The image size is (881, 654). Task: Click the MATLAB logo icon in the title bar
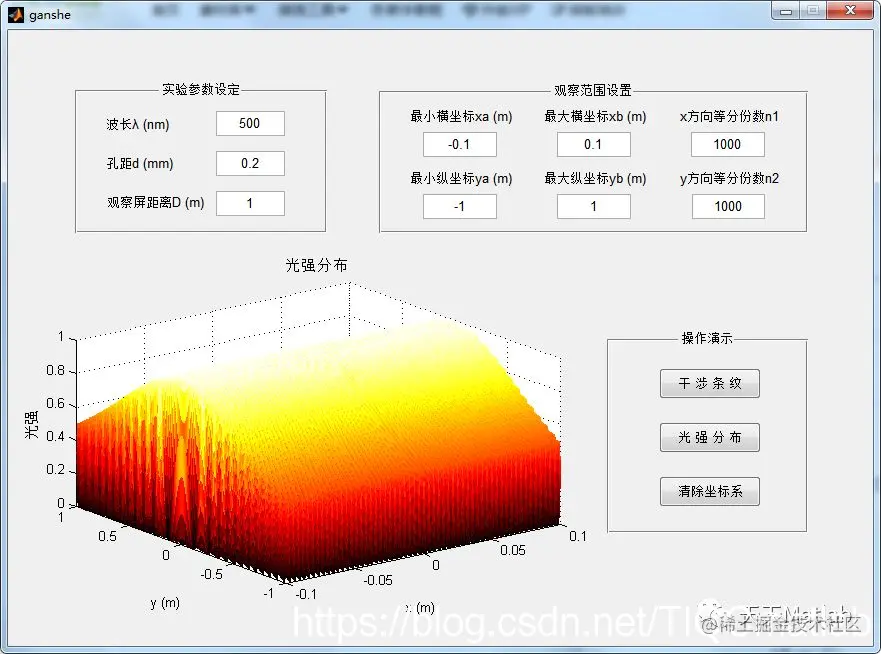14,14
